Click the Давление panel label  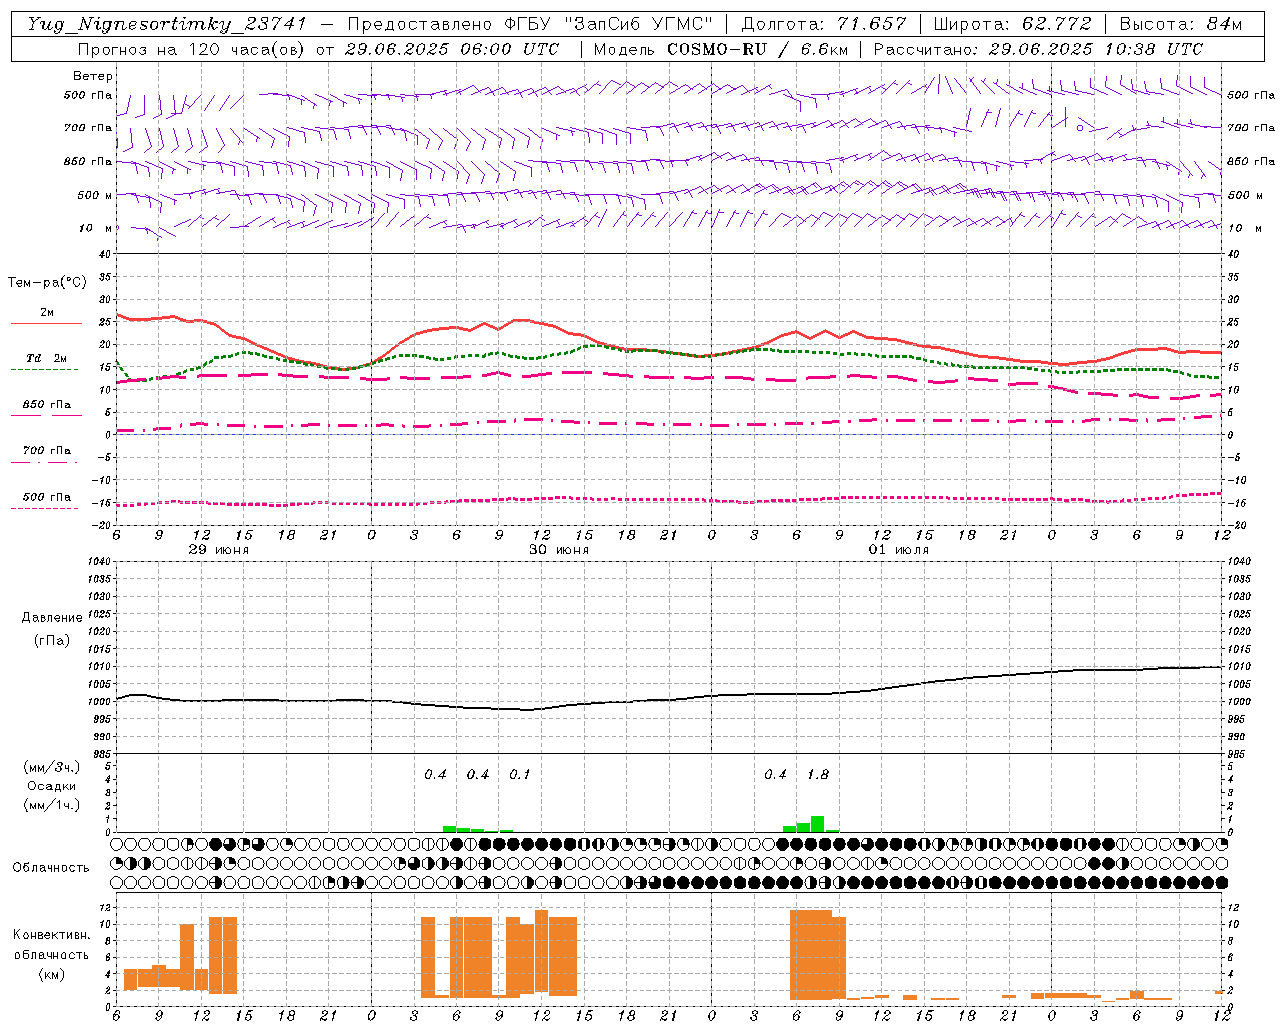tap(52, 618)
